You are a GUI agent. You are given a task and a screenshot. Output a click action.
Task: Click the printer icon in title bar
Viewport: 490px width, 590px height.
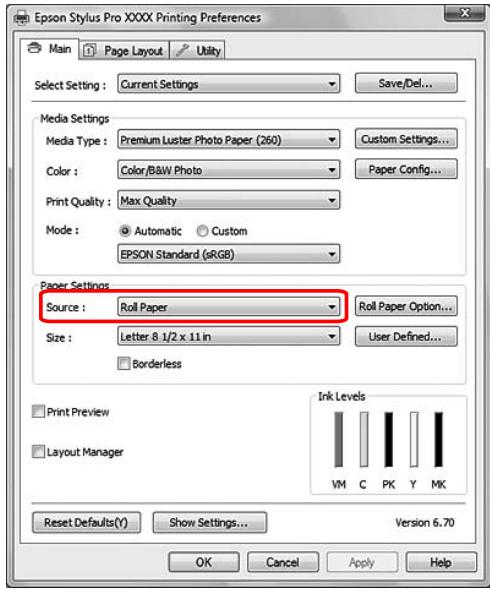pyautogui.click(x=21, y=18)
